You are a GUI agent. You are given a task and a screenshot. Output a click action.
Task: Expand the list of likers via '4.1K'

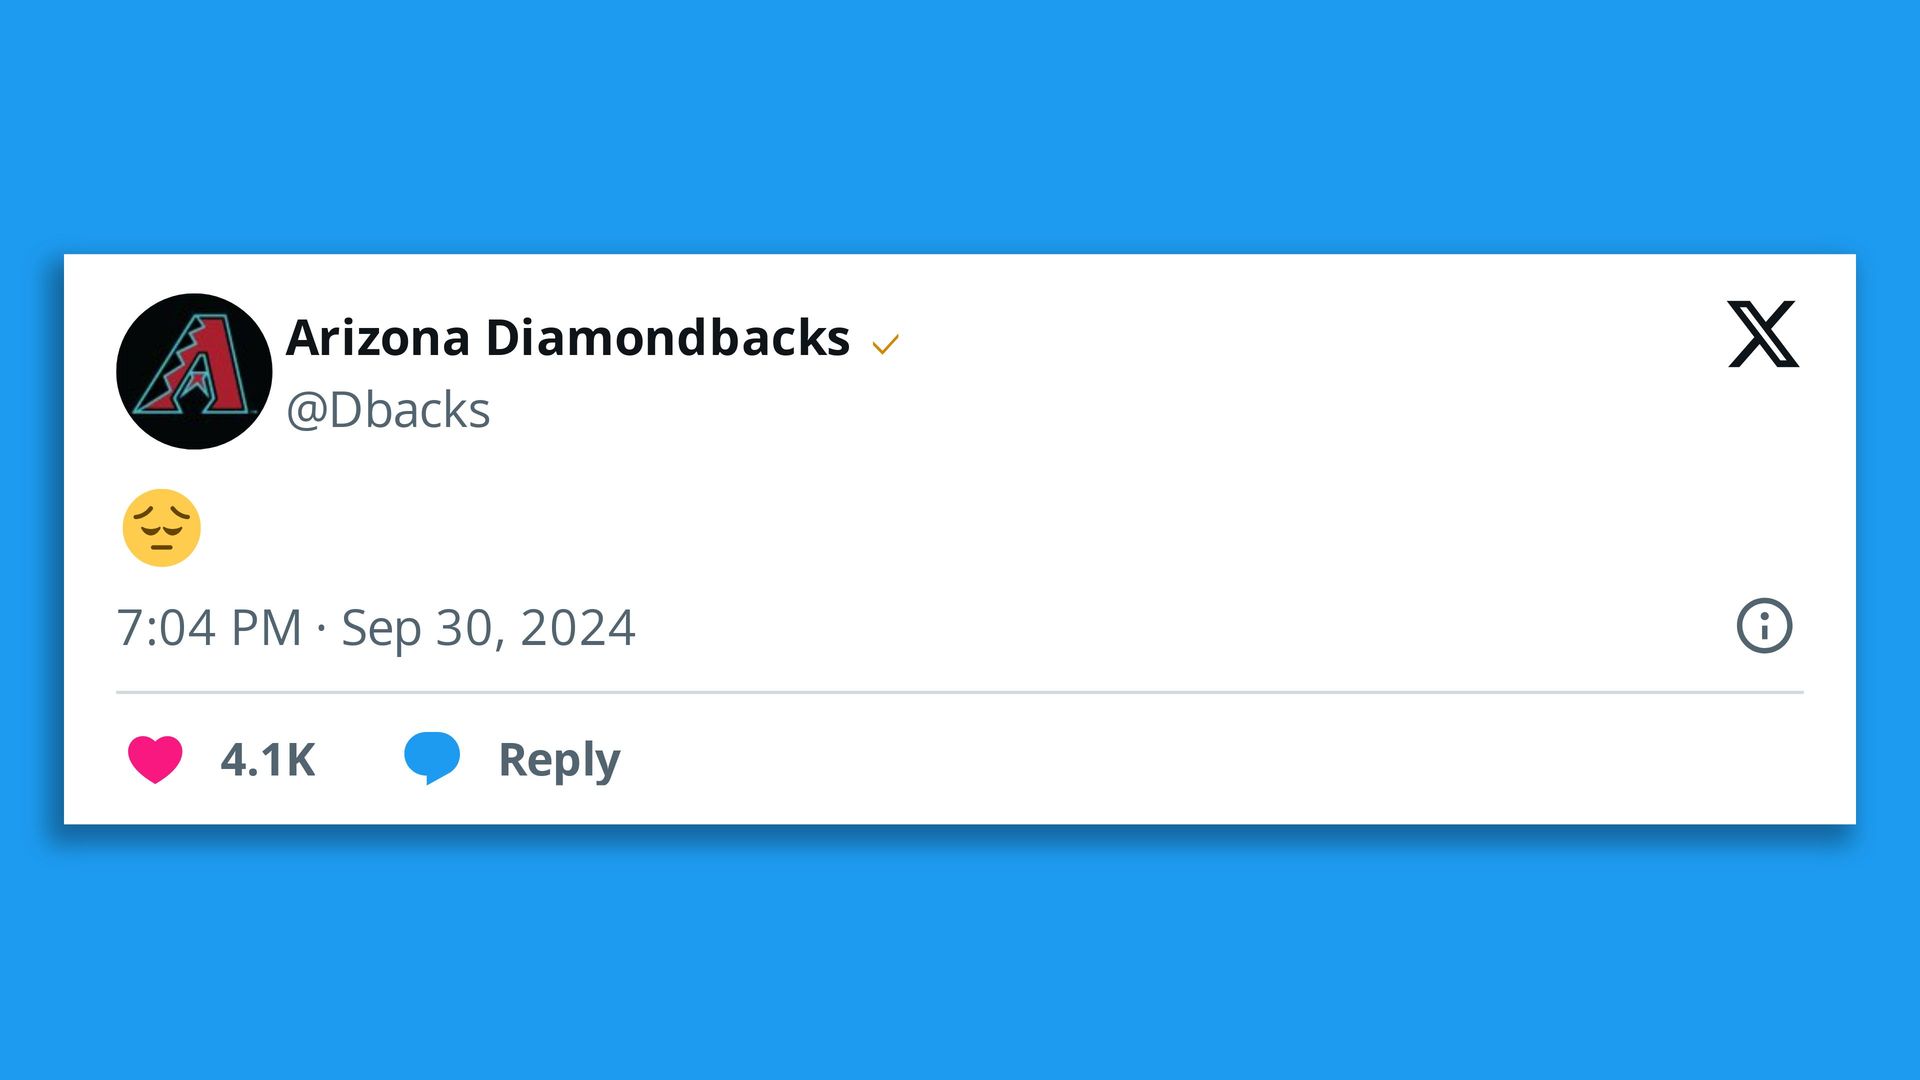pos(268,760)
